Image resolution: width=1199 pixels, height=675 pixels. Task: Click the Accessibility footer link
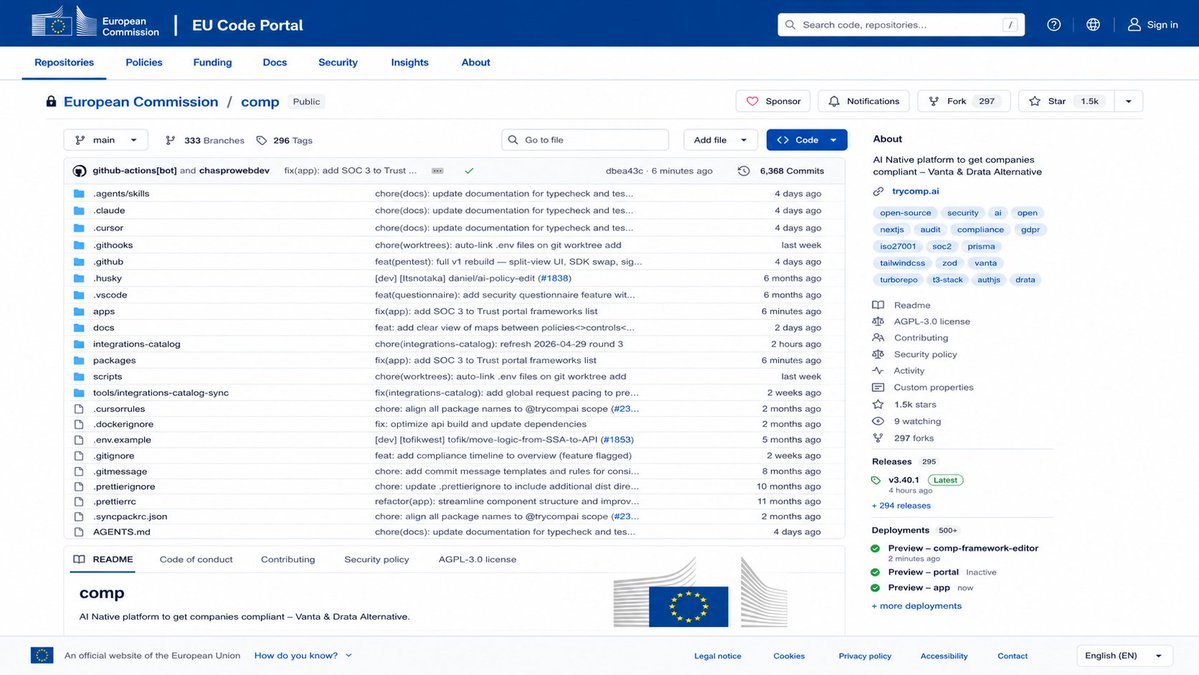[944, 656]
